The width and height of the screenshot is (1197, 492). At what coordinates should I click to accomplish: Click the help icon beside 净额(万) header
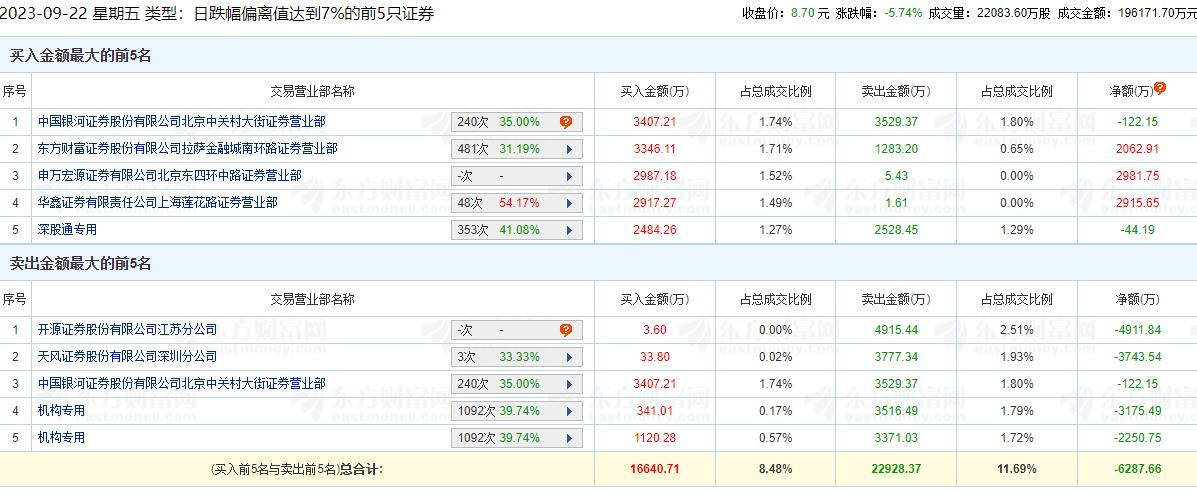click(1160, 88)
